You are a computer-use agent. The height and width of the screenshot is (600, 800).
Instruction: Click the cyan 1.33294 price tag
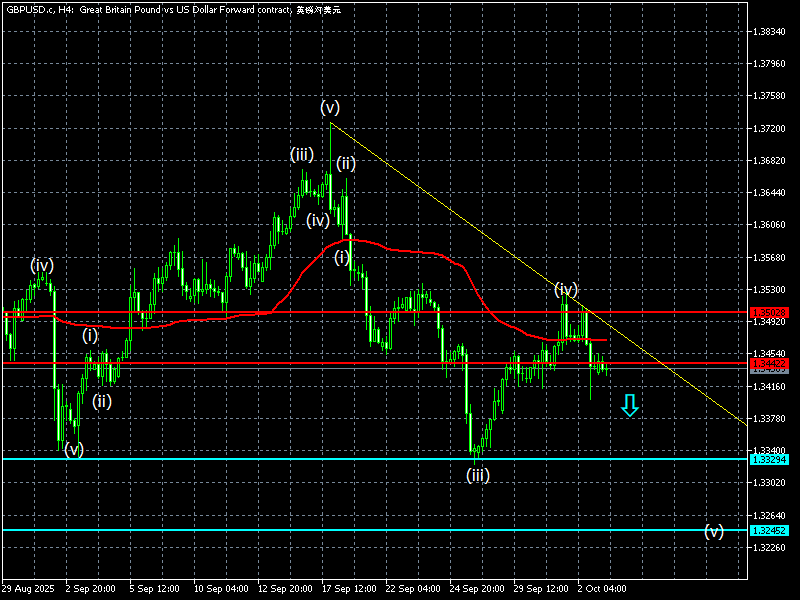coord(769,460)
